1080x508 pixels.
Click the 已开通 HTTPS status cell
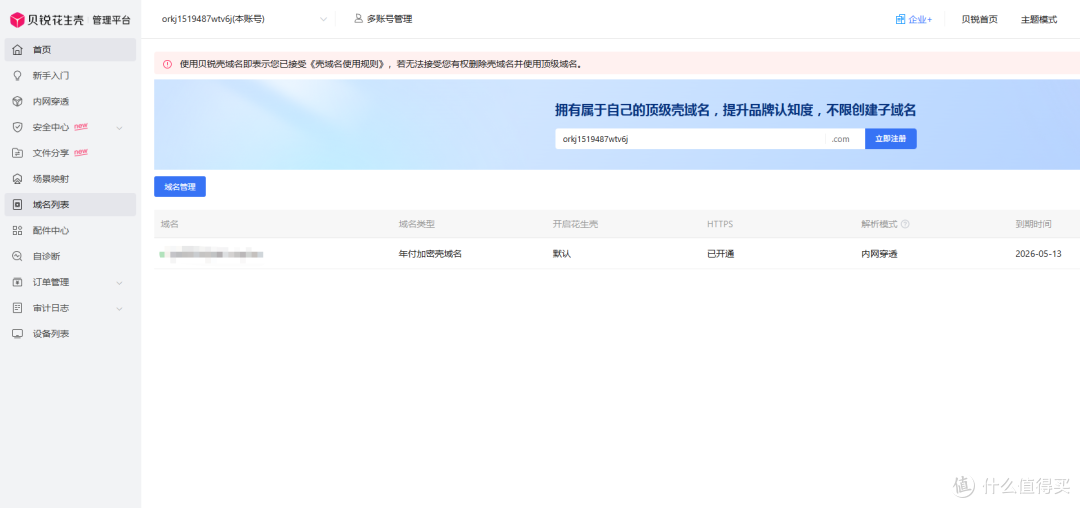pos(720,254)
